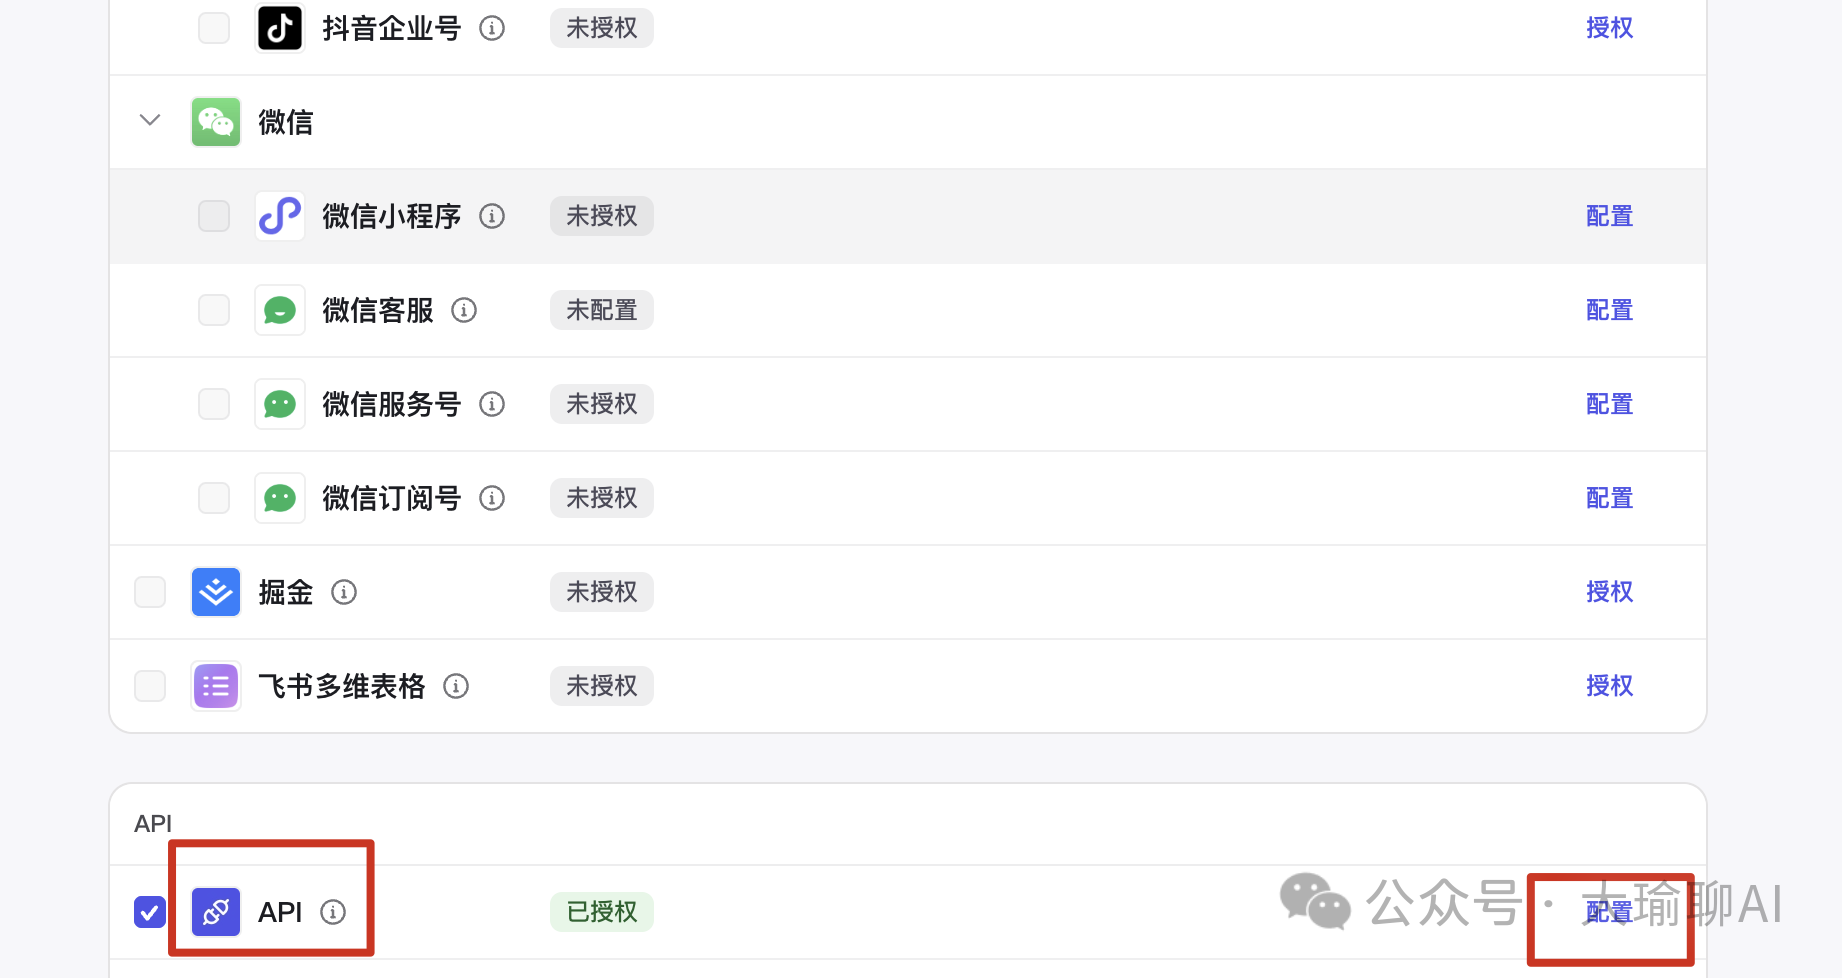This screenshot has height=978, width=1842.
Task: Click the 微信客服 customer service icon
Action: tap(279, 310)
